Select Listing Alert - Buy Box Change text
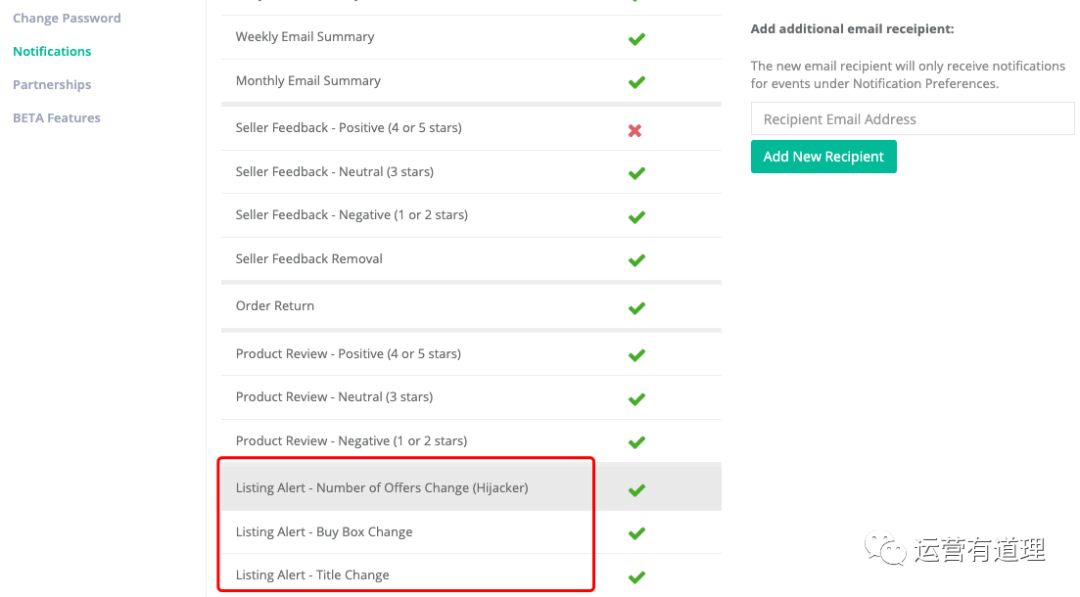 click(x=324, y=532)
